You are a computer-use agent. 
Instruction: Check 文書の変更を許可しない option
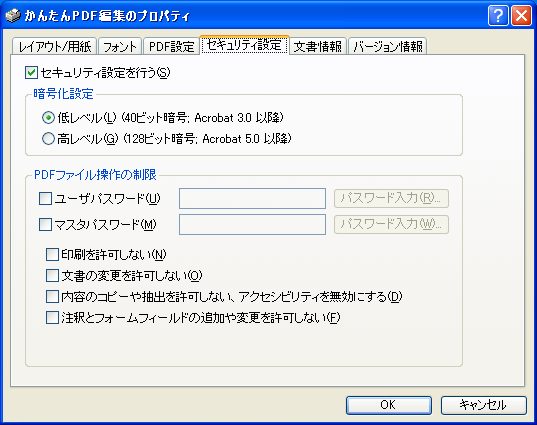click(52, 275)
